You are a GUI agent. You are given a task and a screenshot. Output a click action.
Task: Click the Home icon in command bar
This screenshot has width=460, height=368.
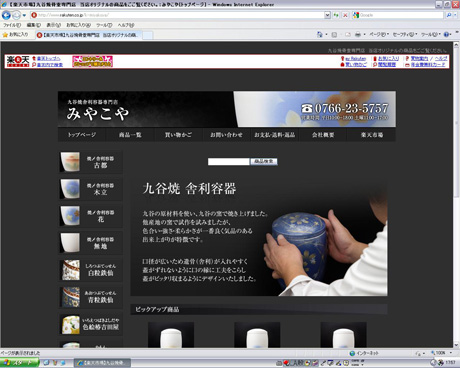click(x=320, y=34)
